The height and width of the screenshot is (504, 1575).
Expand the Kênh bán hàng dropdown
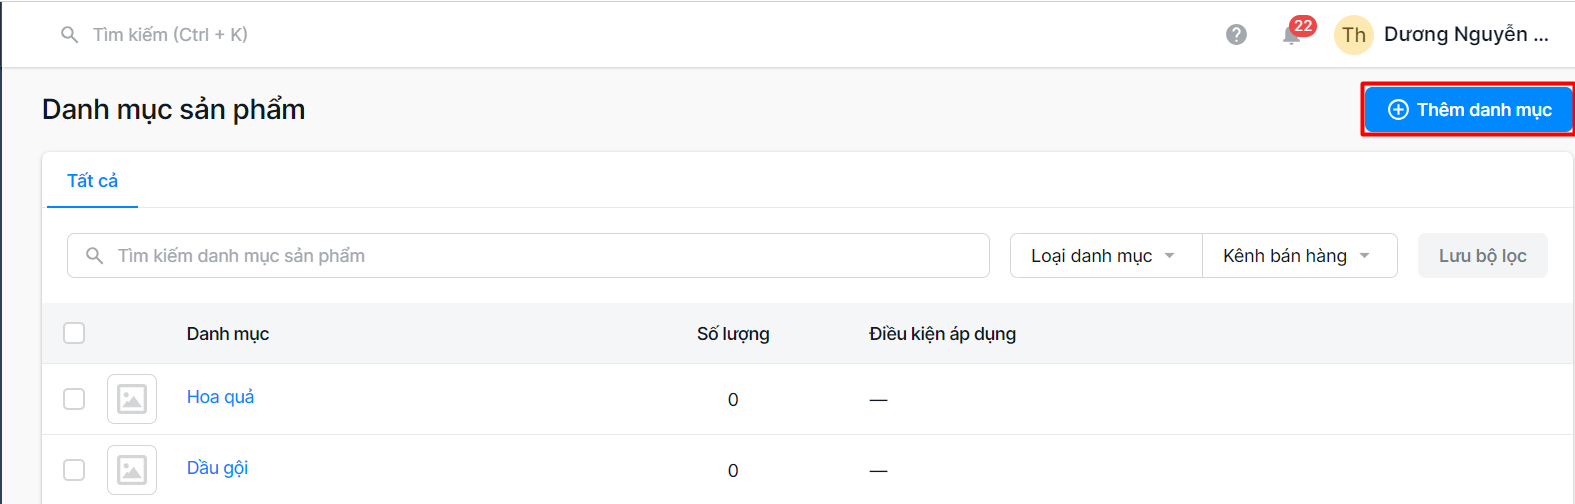coord(1298,256)
